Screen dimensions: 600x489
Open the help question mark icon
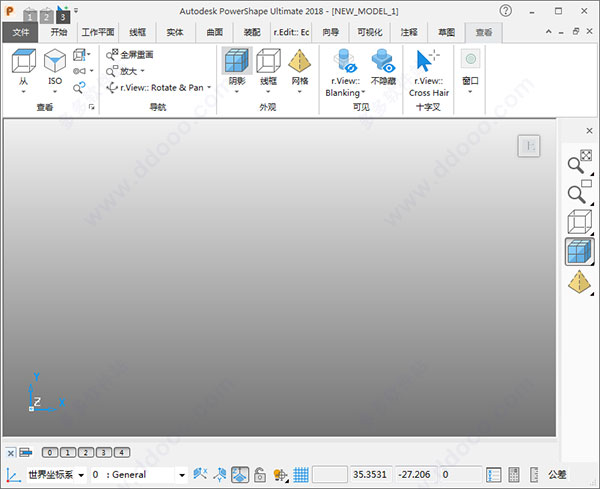[x=505, y=11]
